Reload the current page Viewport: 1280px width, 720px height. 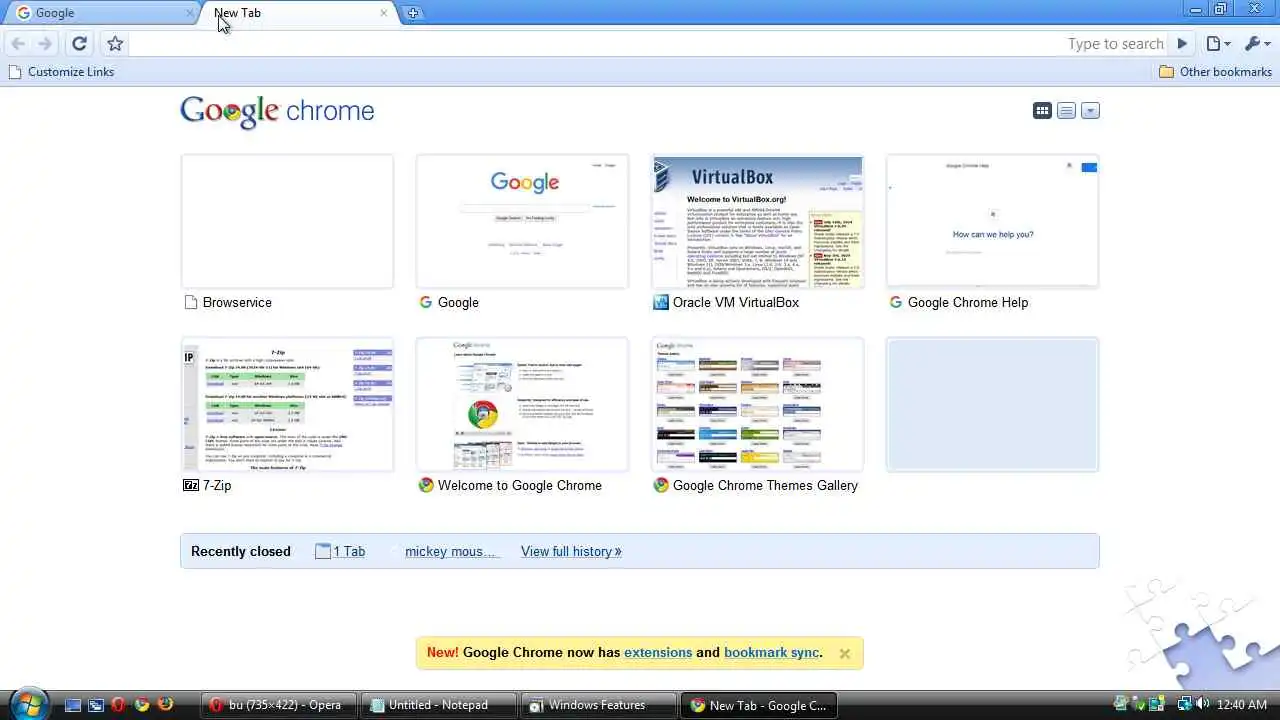pos(79,43)
